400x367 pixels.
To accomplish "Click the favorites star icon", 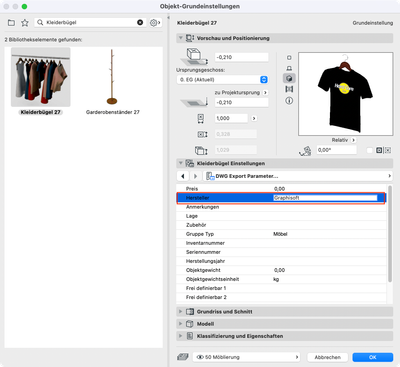I will click(25, 23).
